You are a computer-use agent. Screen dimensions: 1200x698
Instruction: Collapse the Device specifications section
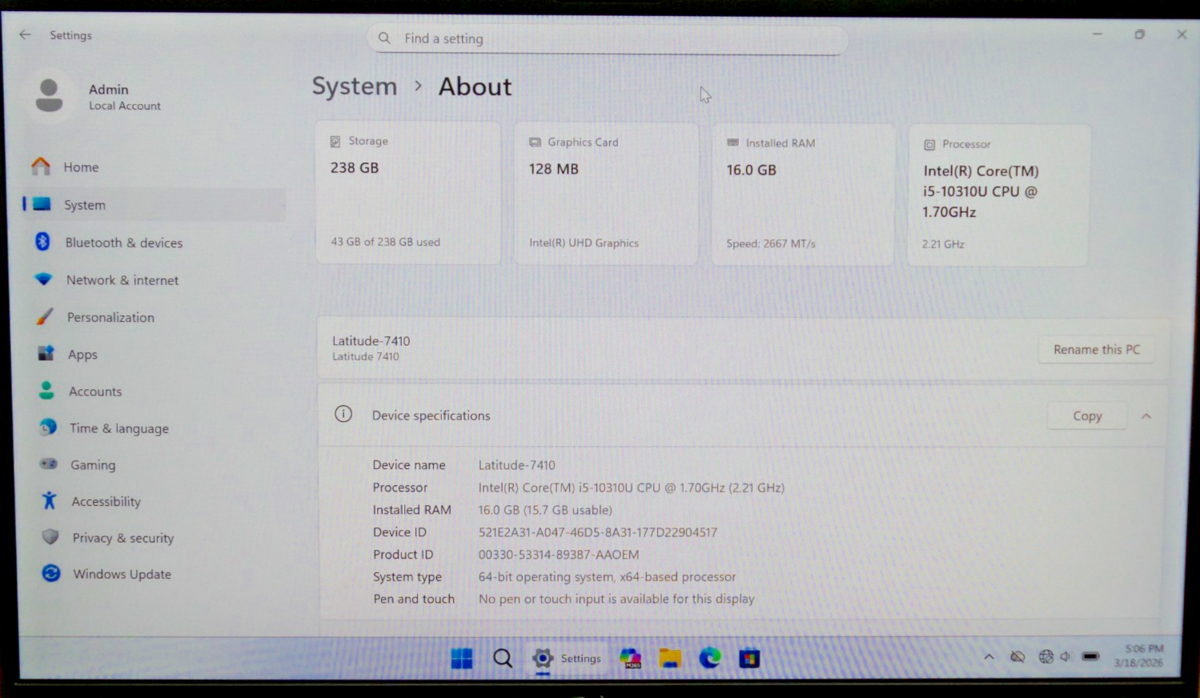pyautogui.click(x=1146, y=416)
